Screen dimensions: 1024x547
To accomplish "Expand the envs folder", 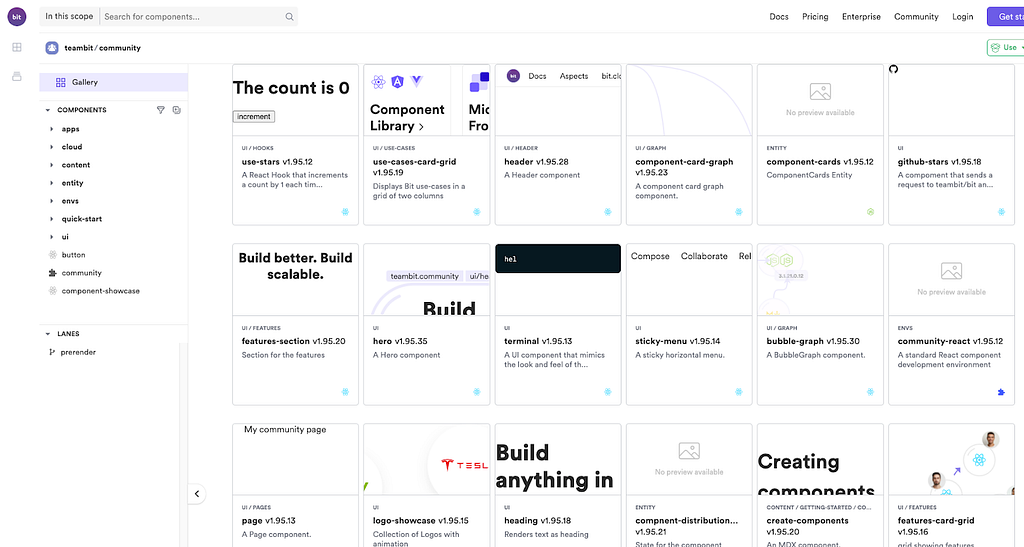I will [52, 201].
